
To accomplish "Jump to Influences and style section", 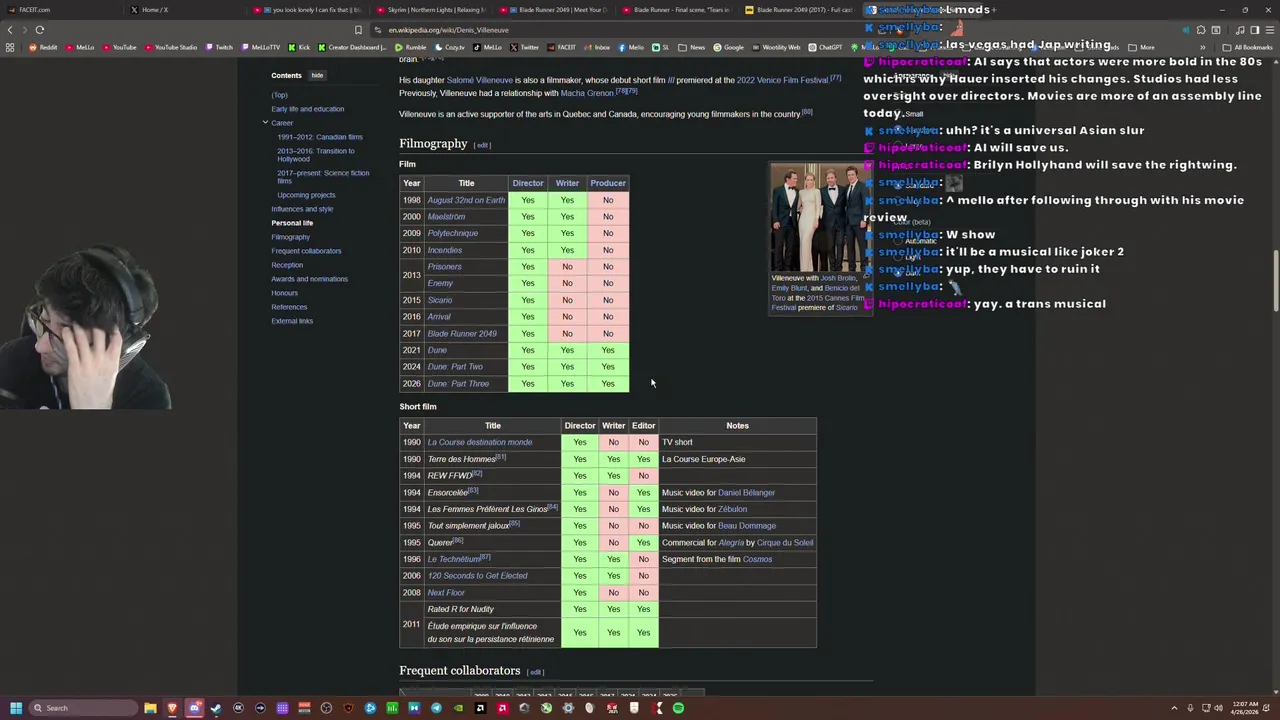I will (x=302, y=209).
